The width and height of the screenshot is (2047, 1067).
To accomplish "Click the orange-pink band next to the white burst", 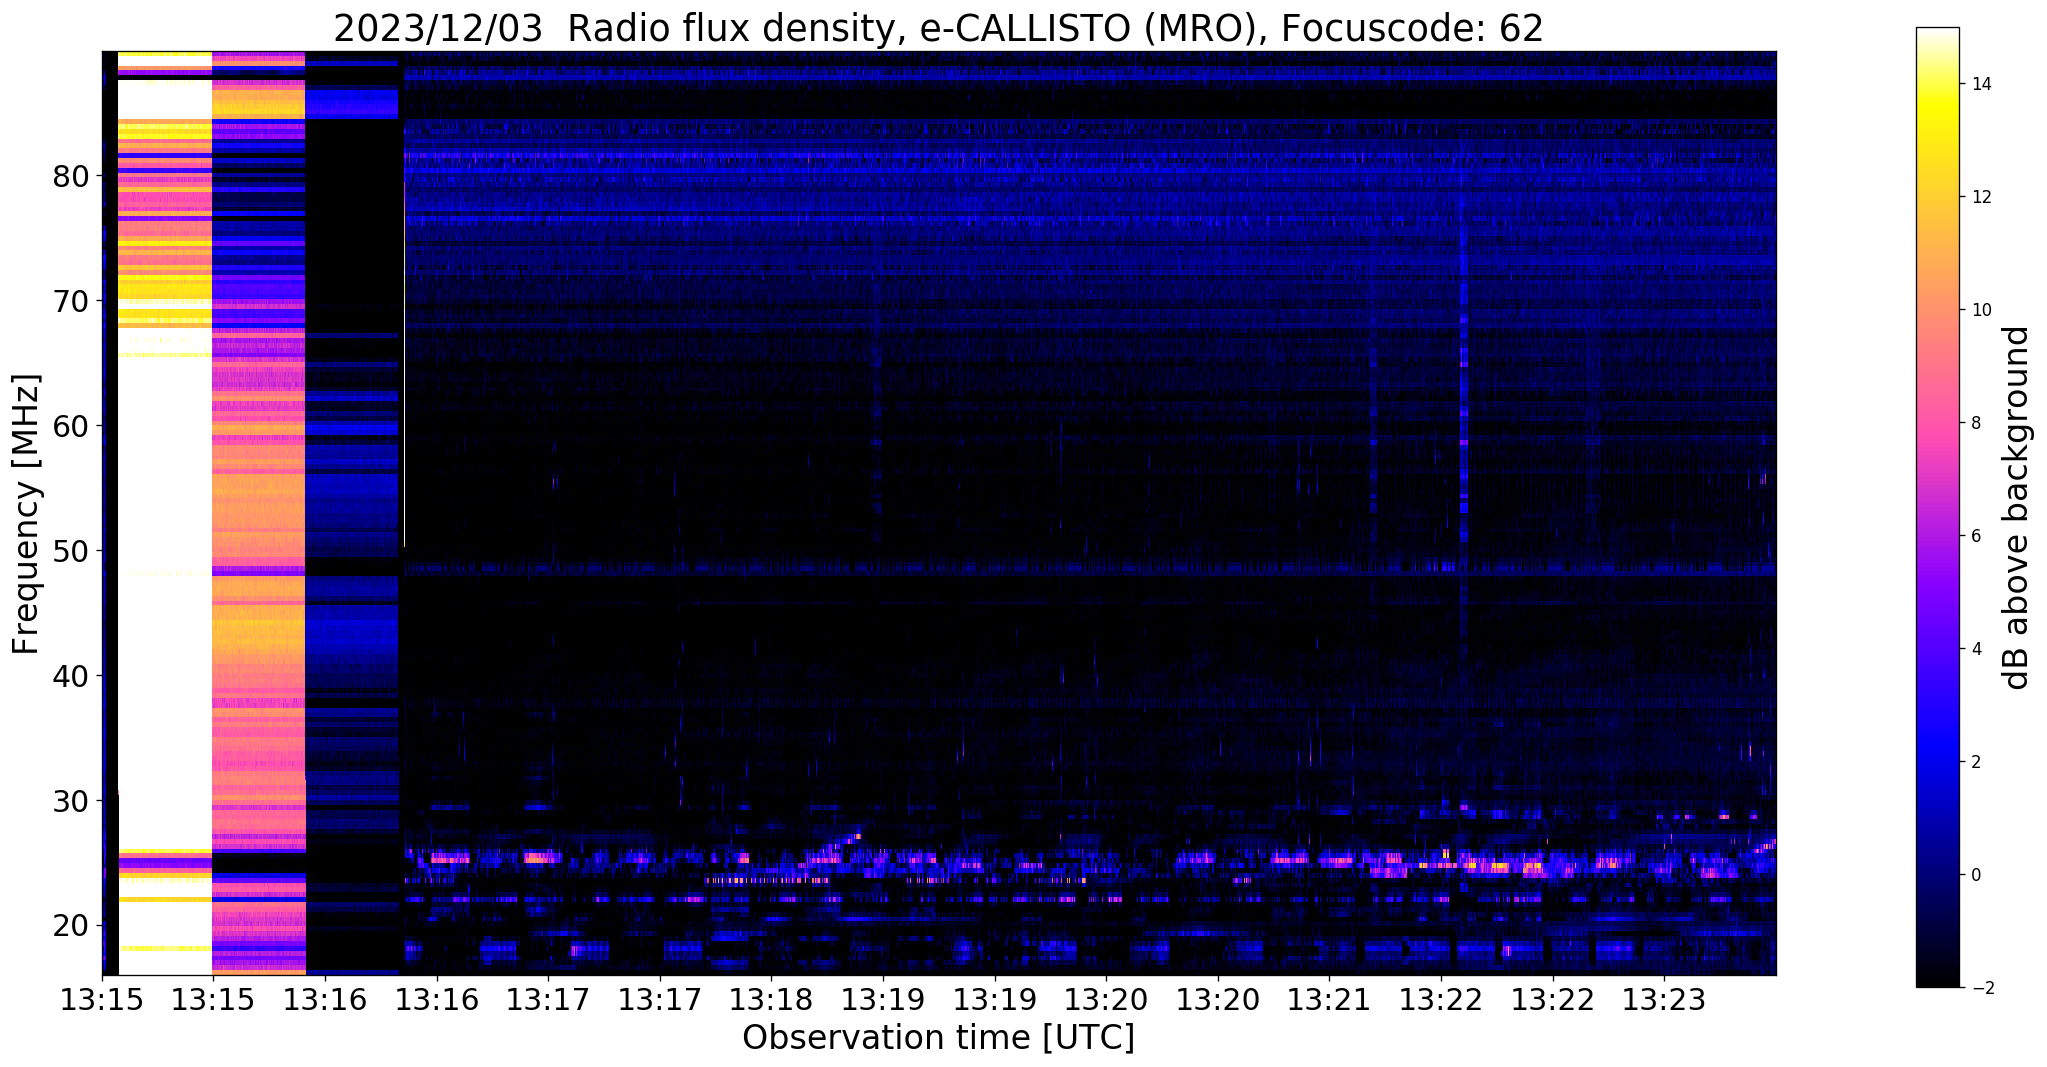I will point(258,513).
